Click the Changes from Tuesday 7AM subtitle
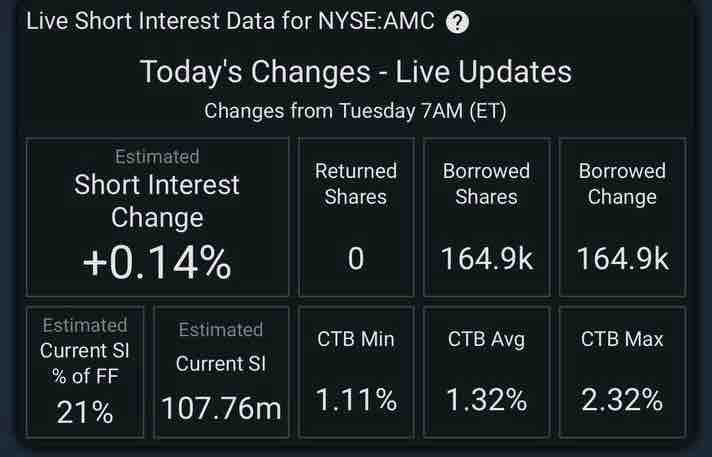 pos(356,110)
